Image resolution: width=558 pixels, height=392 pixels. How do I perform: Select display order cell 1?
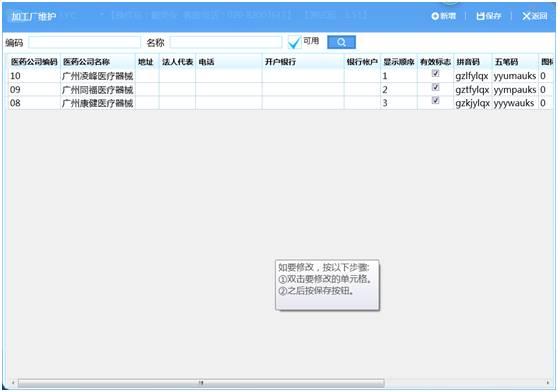(399, 76)
